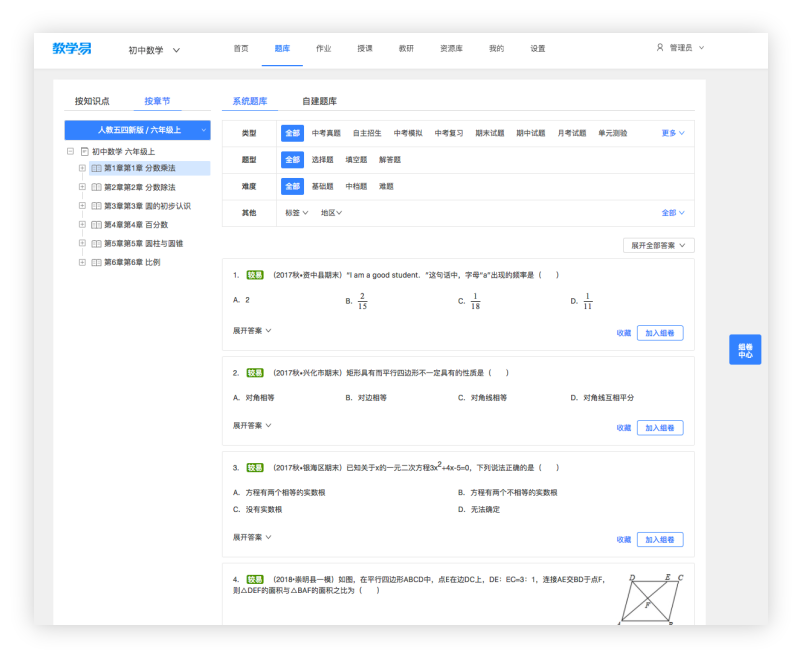Viewport: 802px width, 660px height.
Task: Click the textbook icon beside 第6章 比例
Action: [96, 262]
